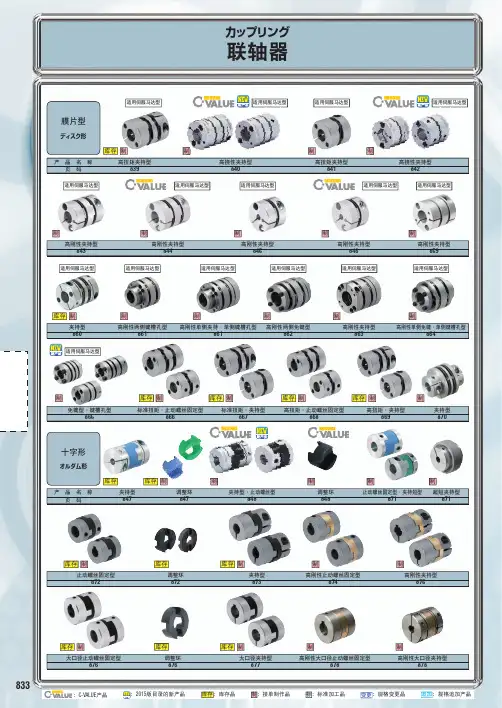Image resolution: width=502 pixels, height=708 pixels.
Task: Click the 大口径夹持型 label for page 877
Action: [256, 658]
